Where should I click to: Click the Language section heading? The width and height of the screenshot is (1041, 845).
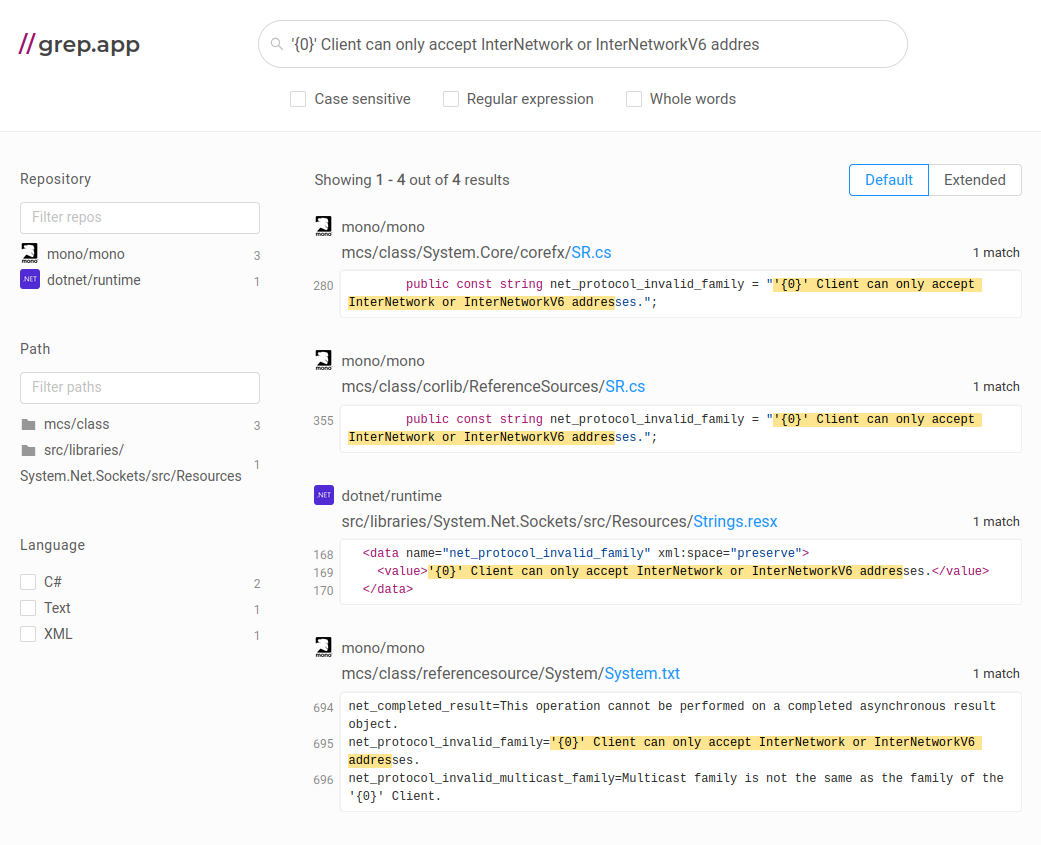coord(52,545)
